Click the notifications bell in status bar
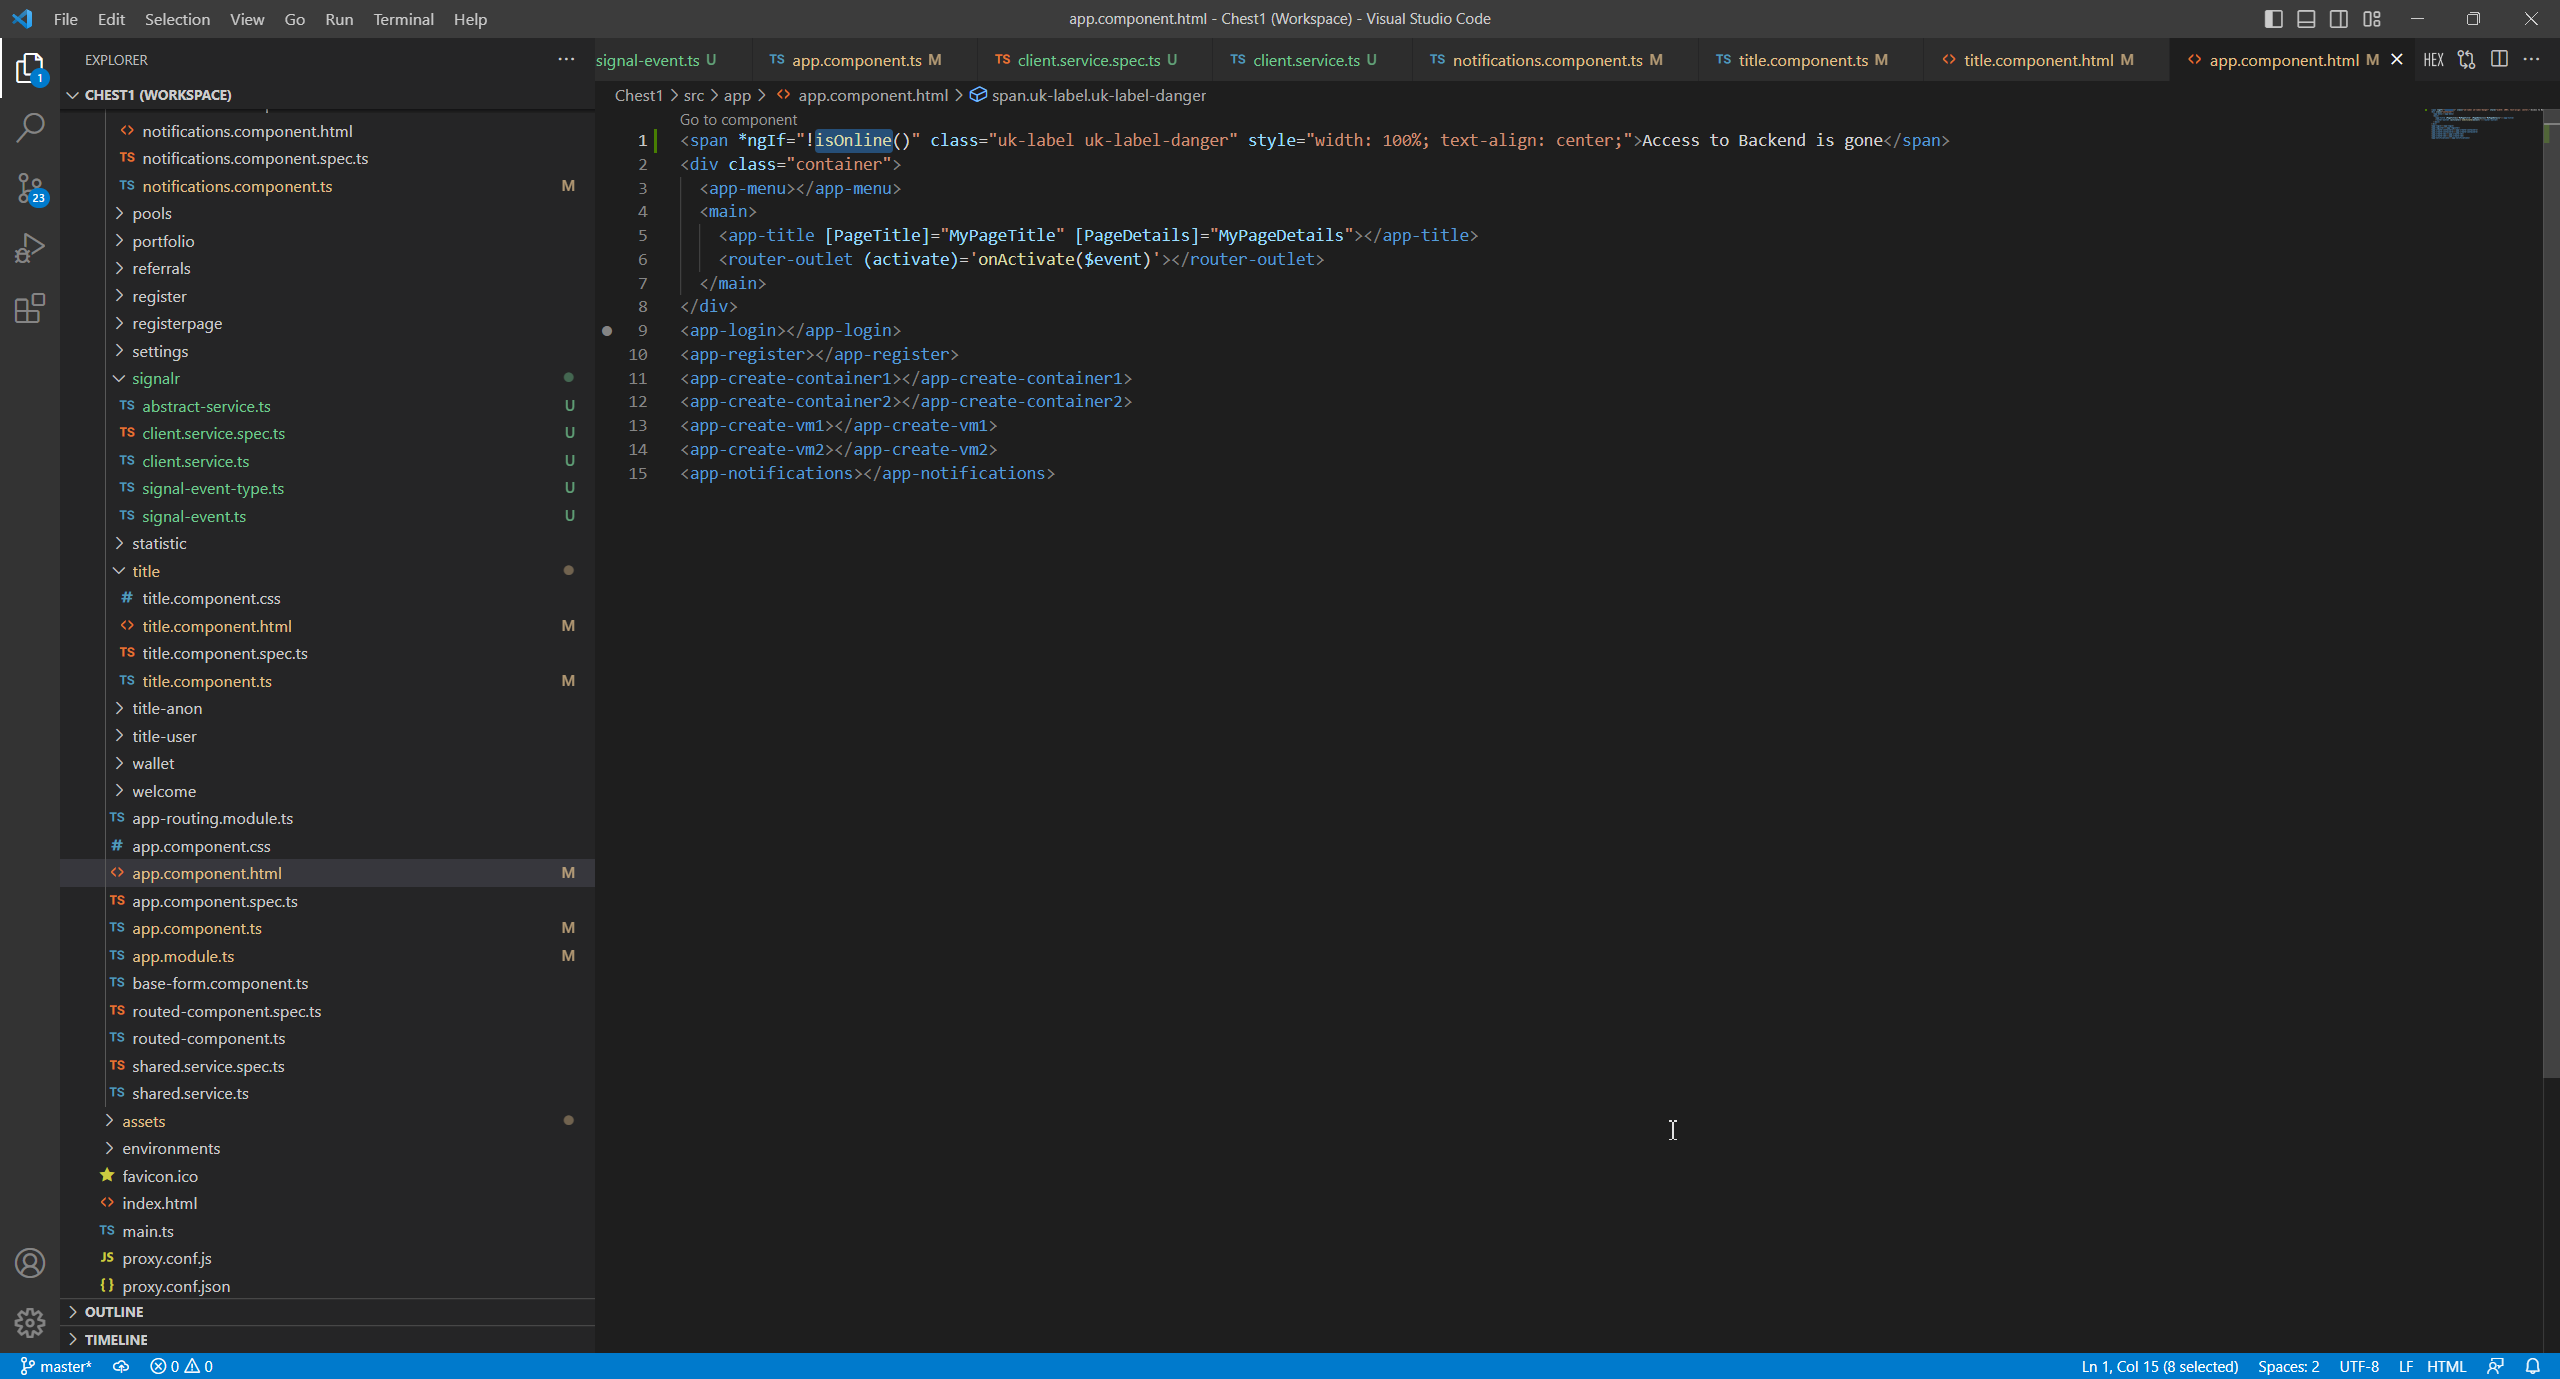The width and height of the screenshot is (2560, 1379). tap(2532, 1366)
